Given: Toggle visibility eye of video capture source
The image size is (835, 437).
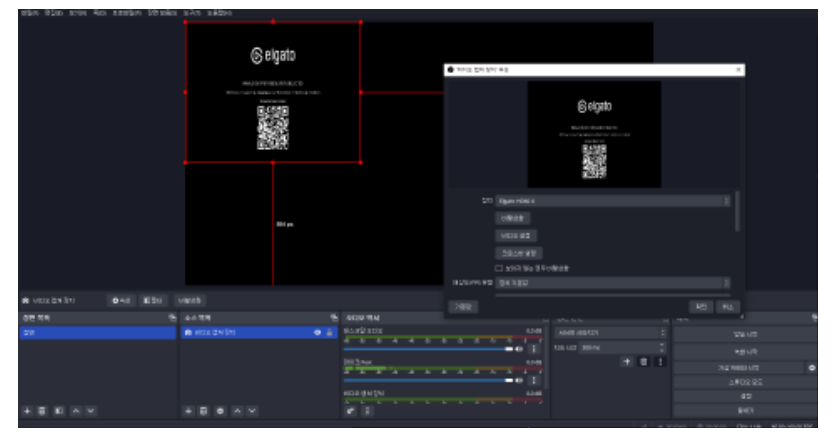Looking at the screenshot, I should point(317,333).
